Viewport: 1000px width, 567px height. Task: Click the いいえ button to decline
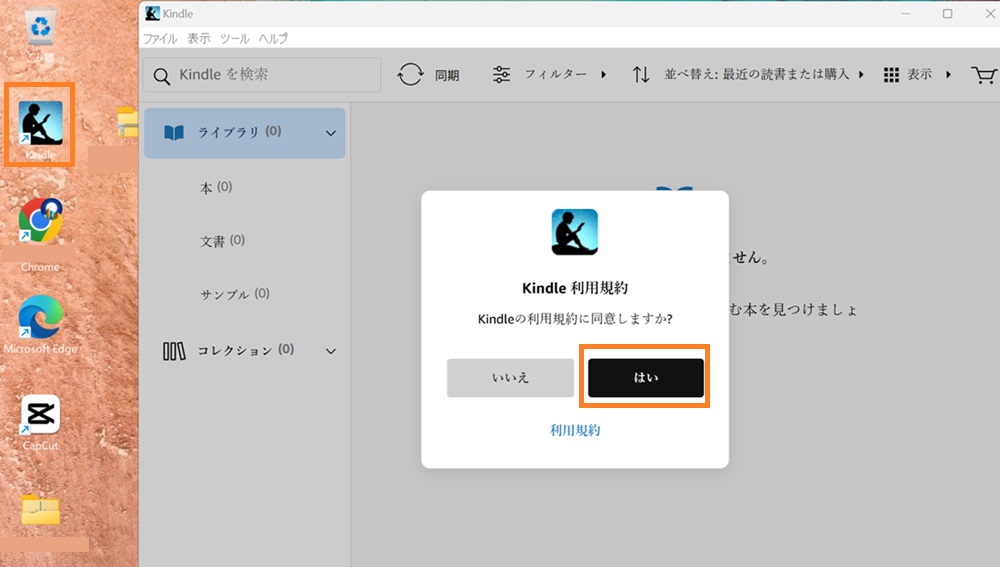pyautogui.click(x=510, y=378)
